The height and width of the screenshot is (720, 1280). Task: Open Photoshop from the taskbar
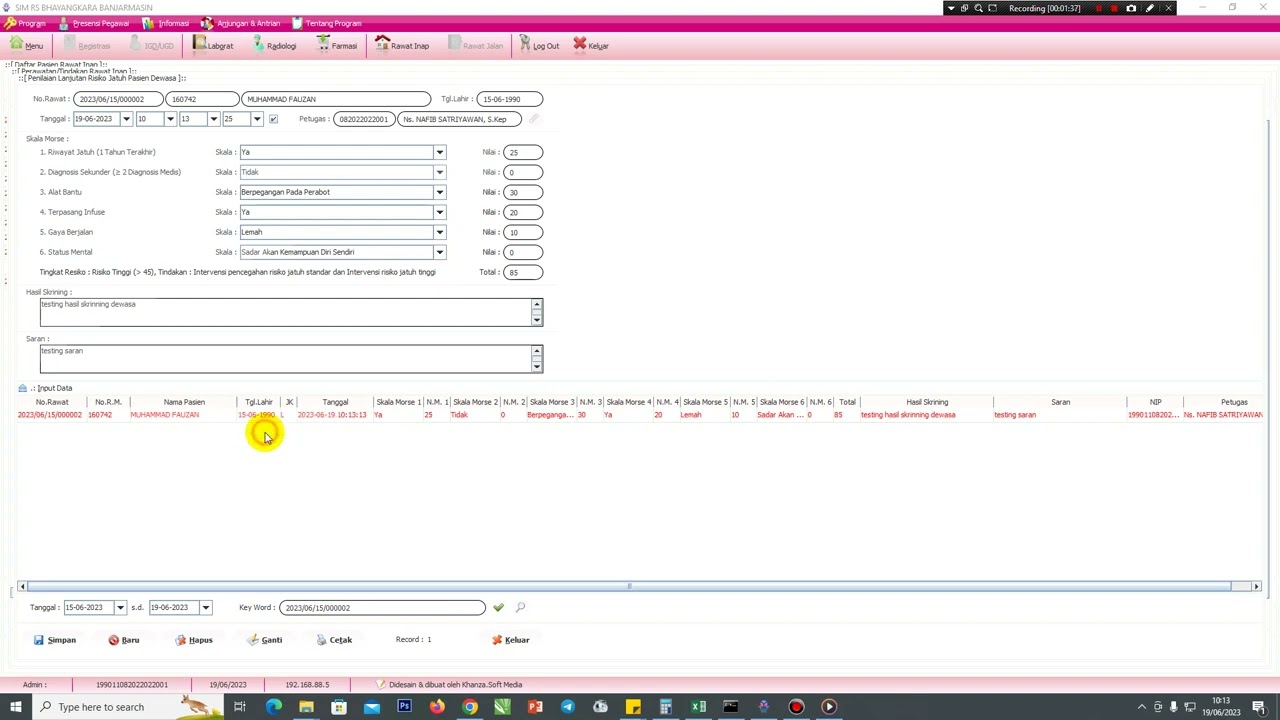coord(404,707)
